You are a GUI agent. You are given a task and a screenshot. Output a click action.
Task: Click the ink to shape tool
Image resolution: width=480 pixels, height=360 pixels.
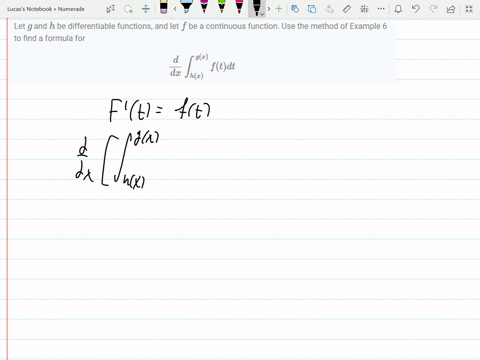click(x=295, y=9)
